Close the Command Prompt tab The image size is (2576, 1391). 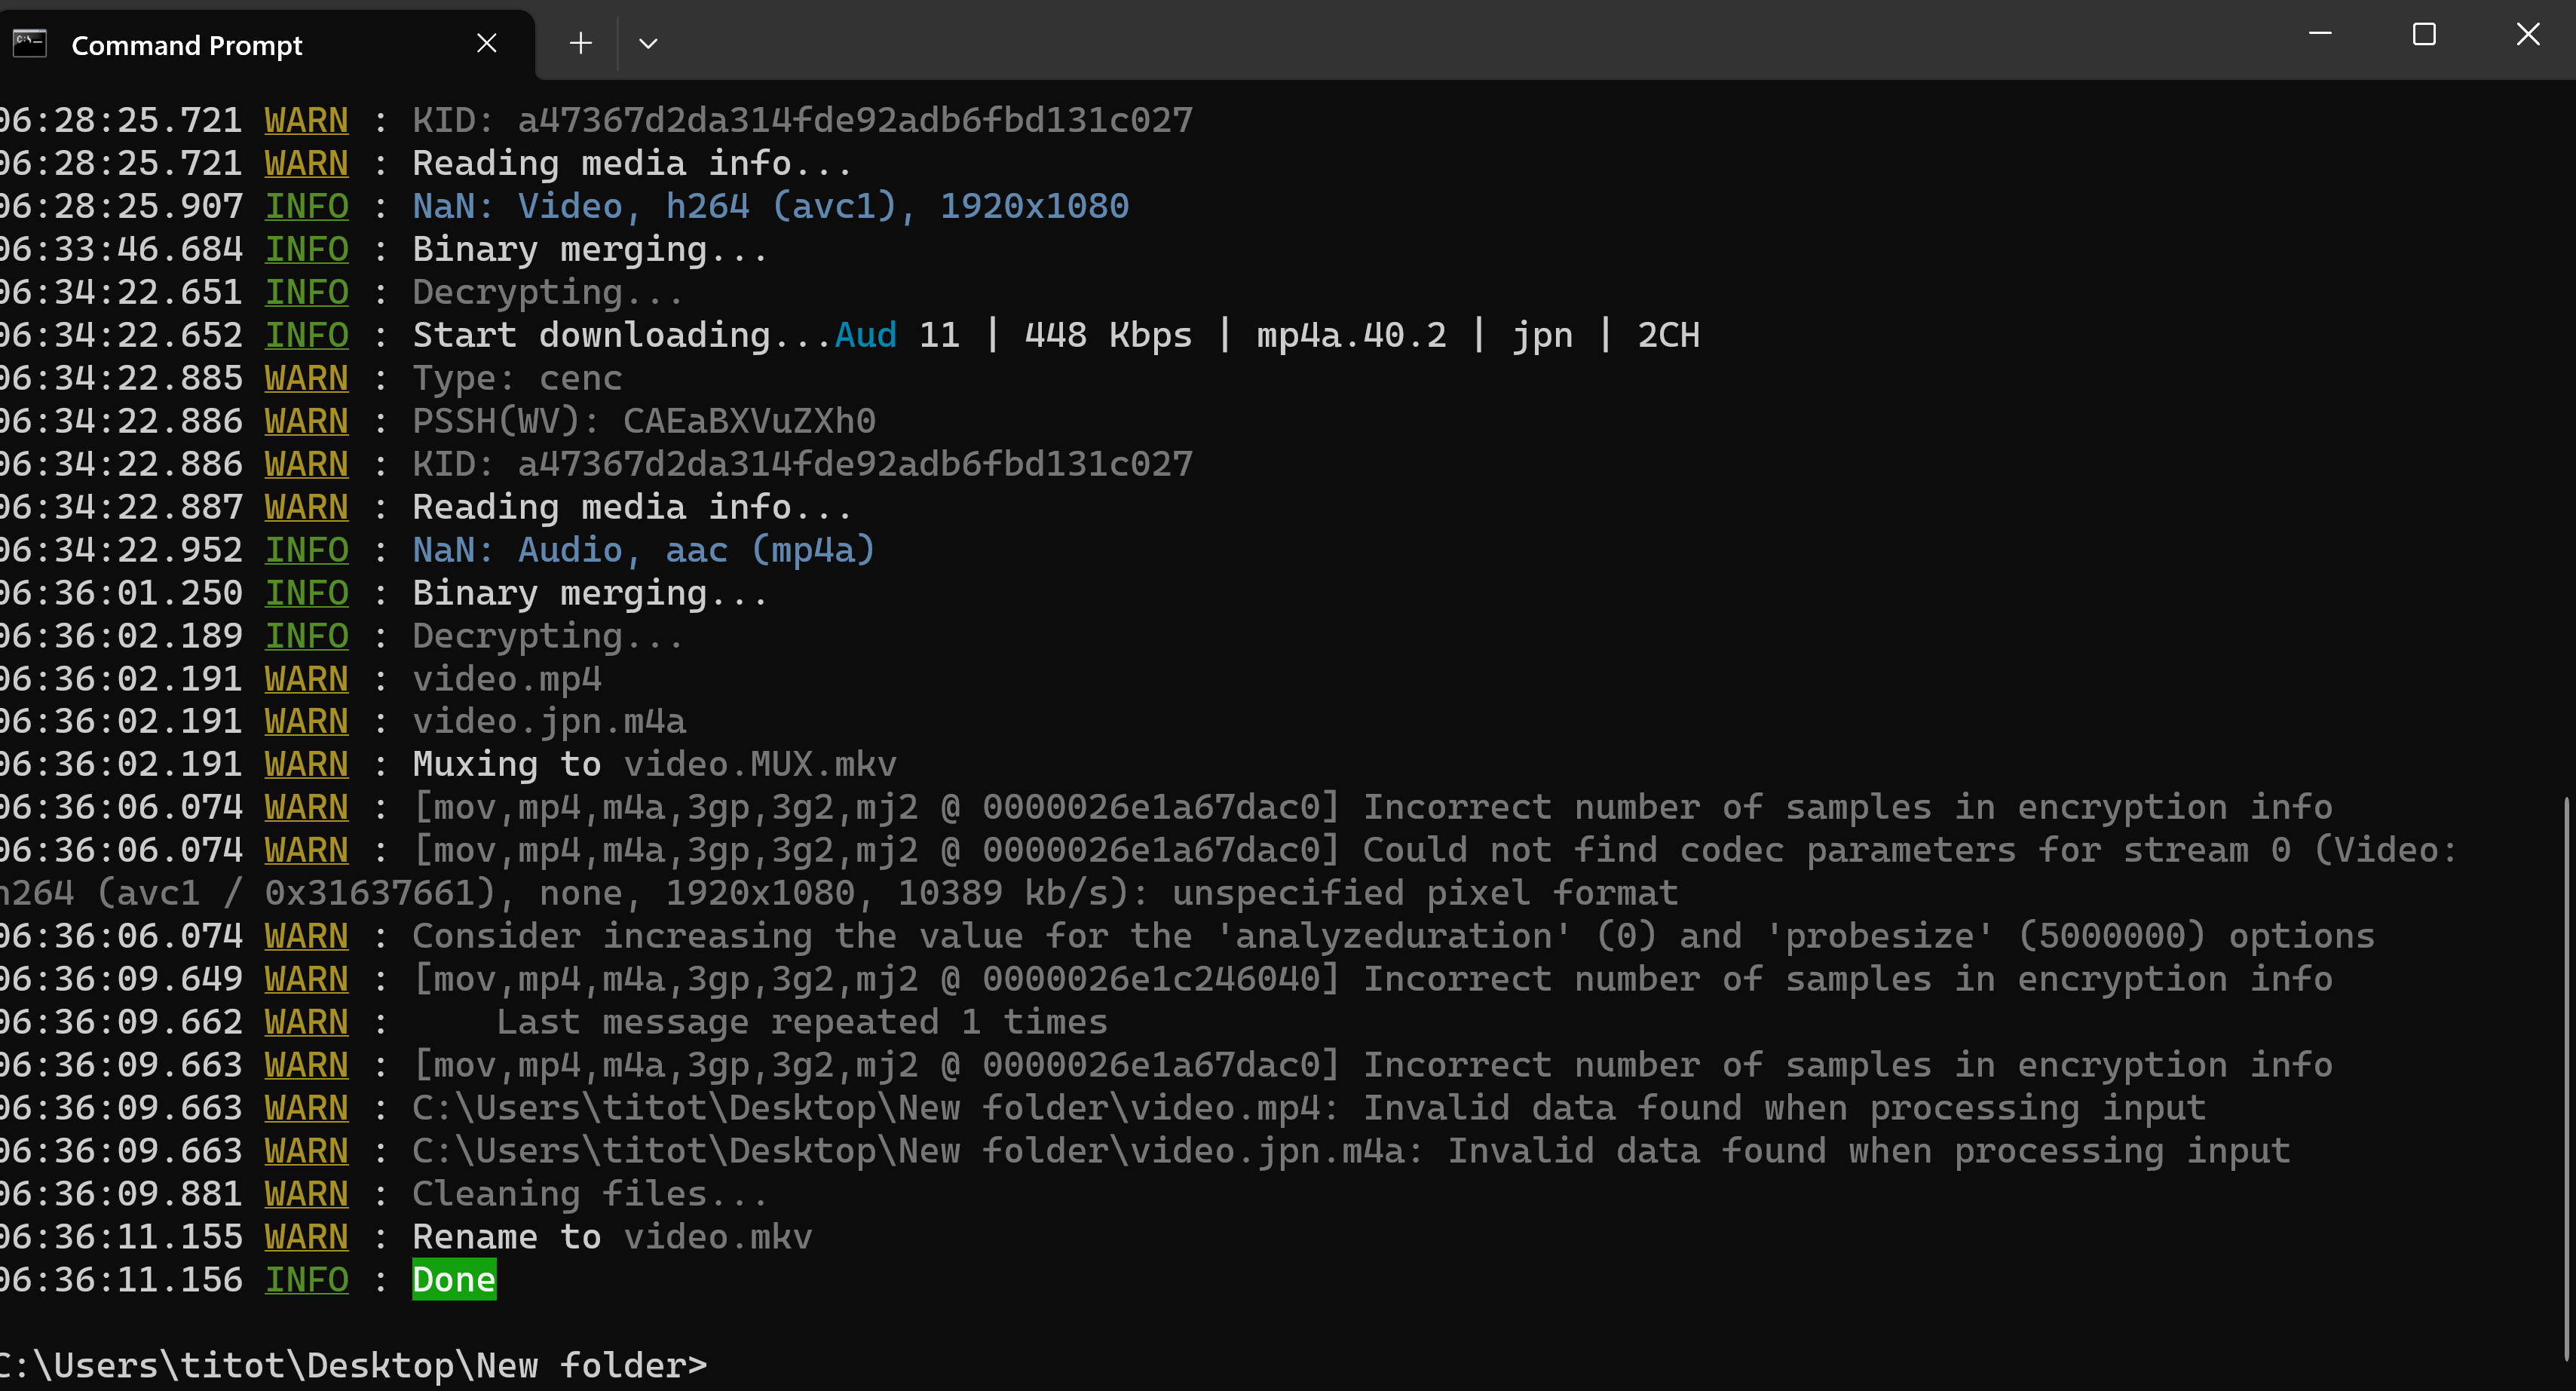tap(487, 44)
